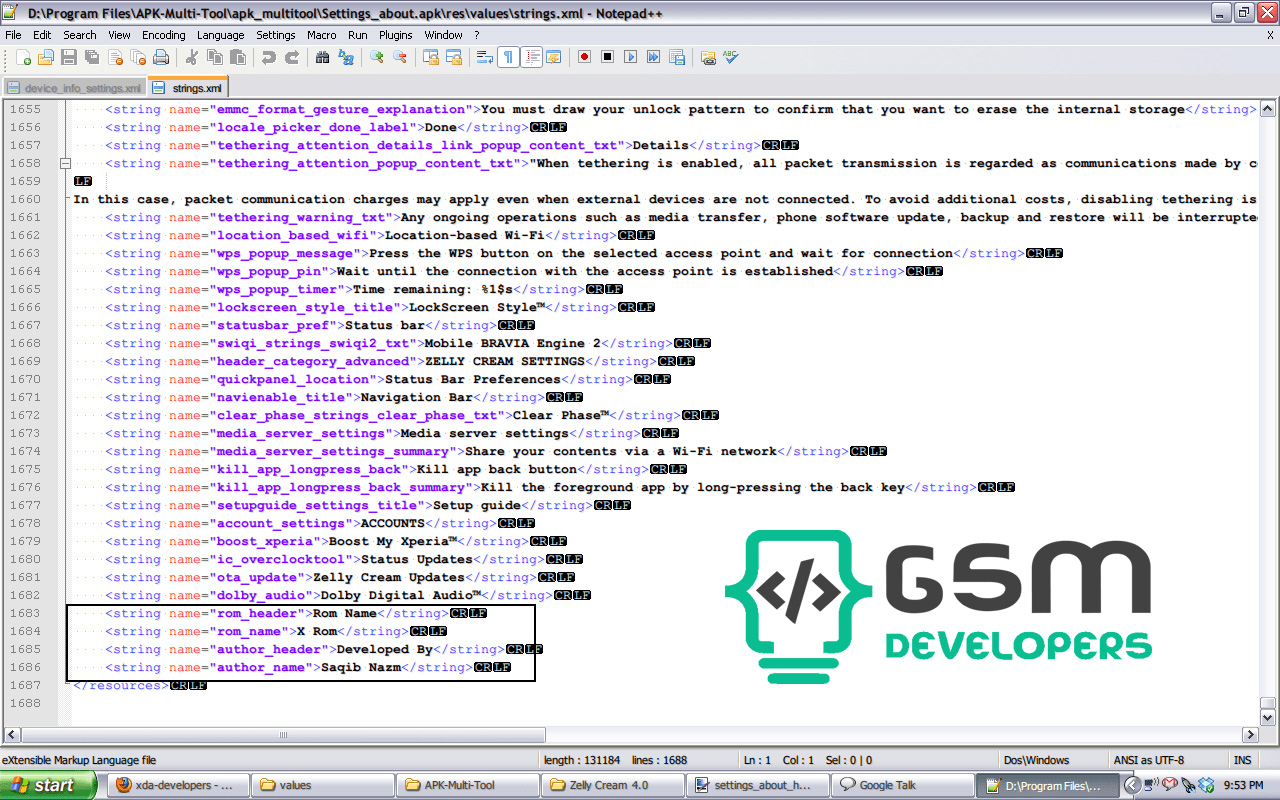Open the Plugins menu
Image resolution: width=1280 pixels, height=800 pixels.
click(x=396, y=35)
